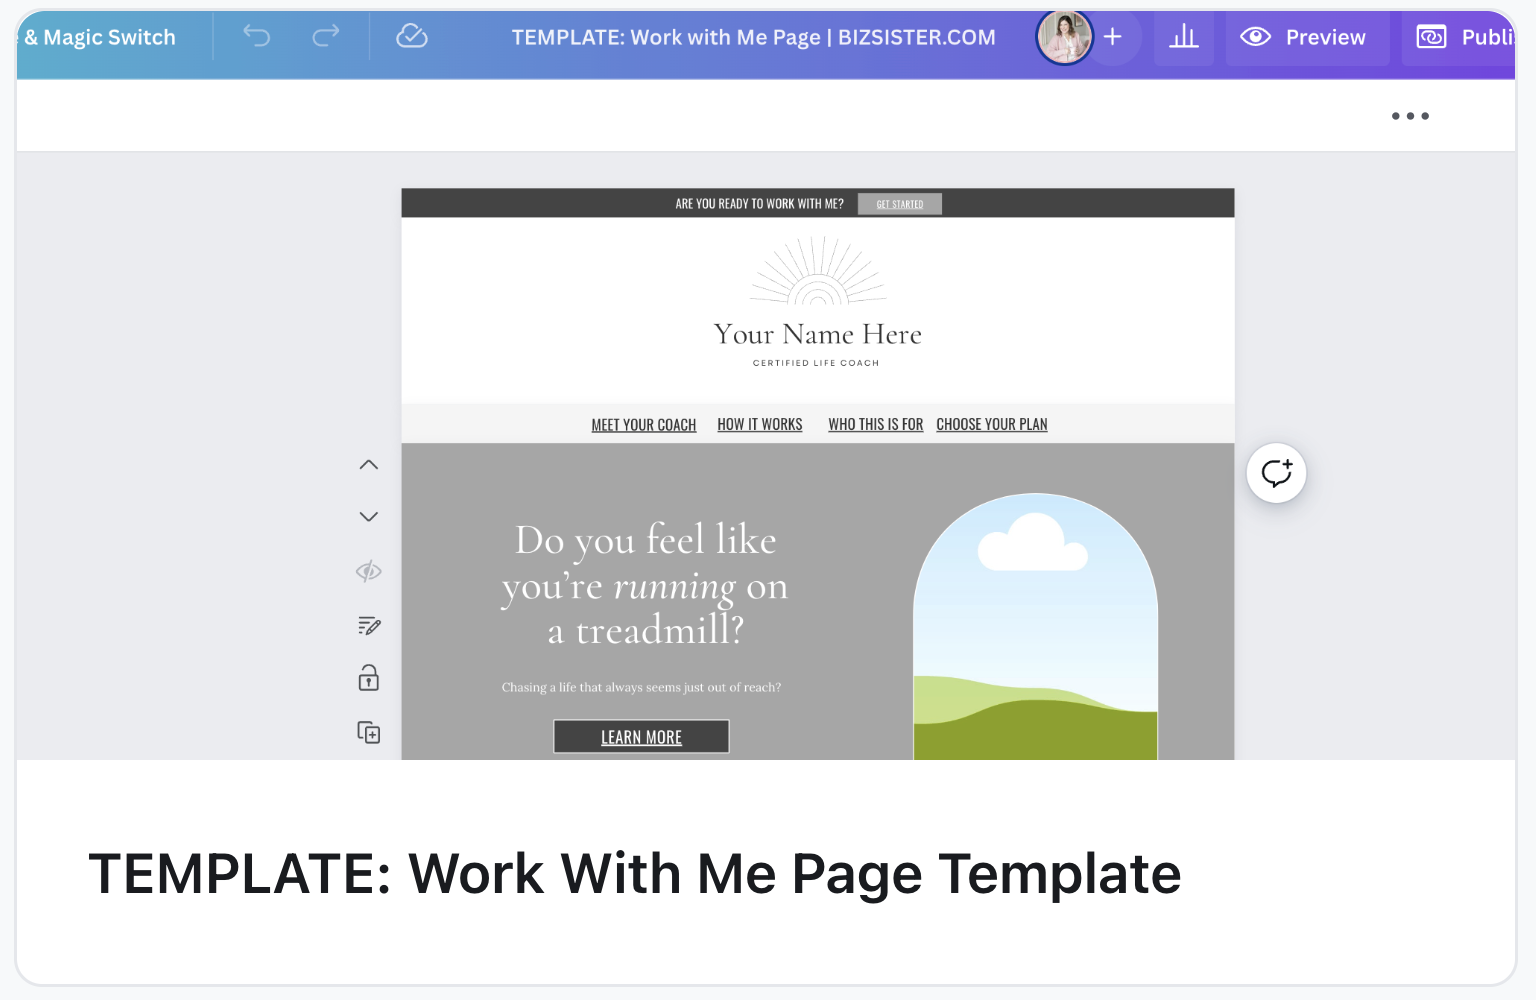Select the arched landscape image
The image size is (1536, 1000).
click(1035, 630)
